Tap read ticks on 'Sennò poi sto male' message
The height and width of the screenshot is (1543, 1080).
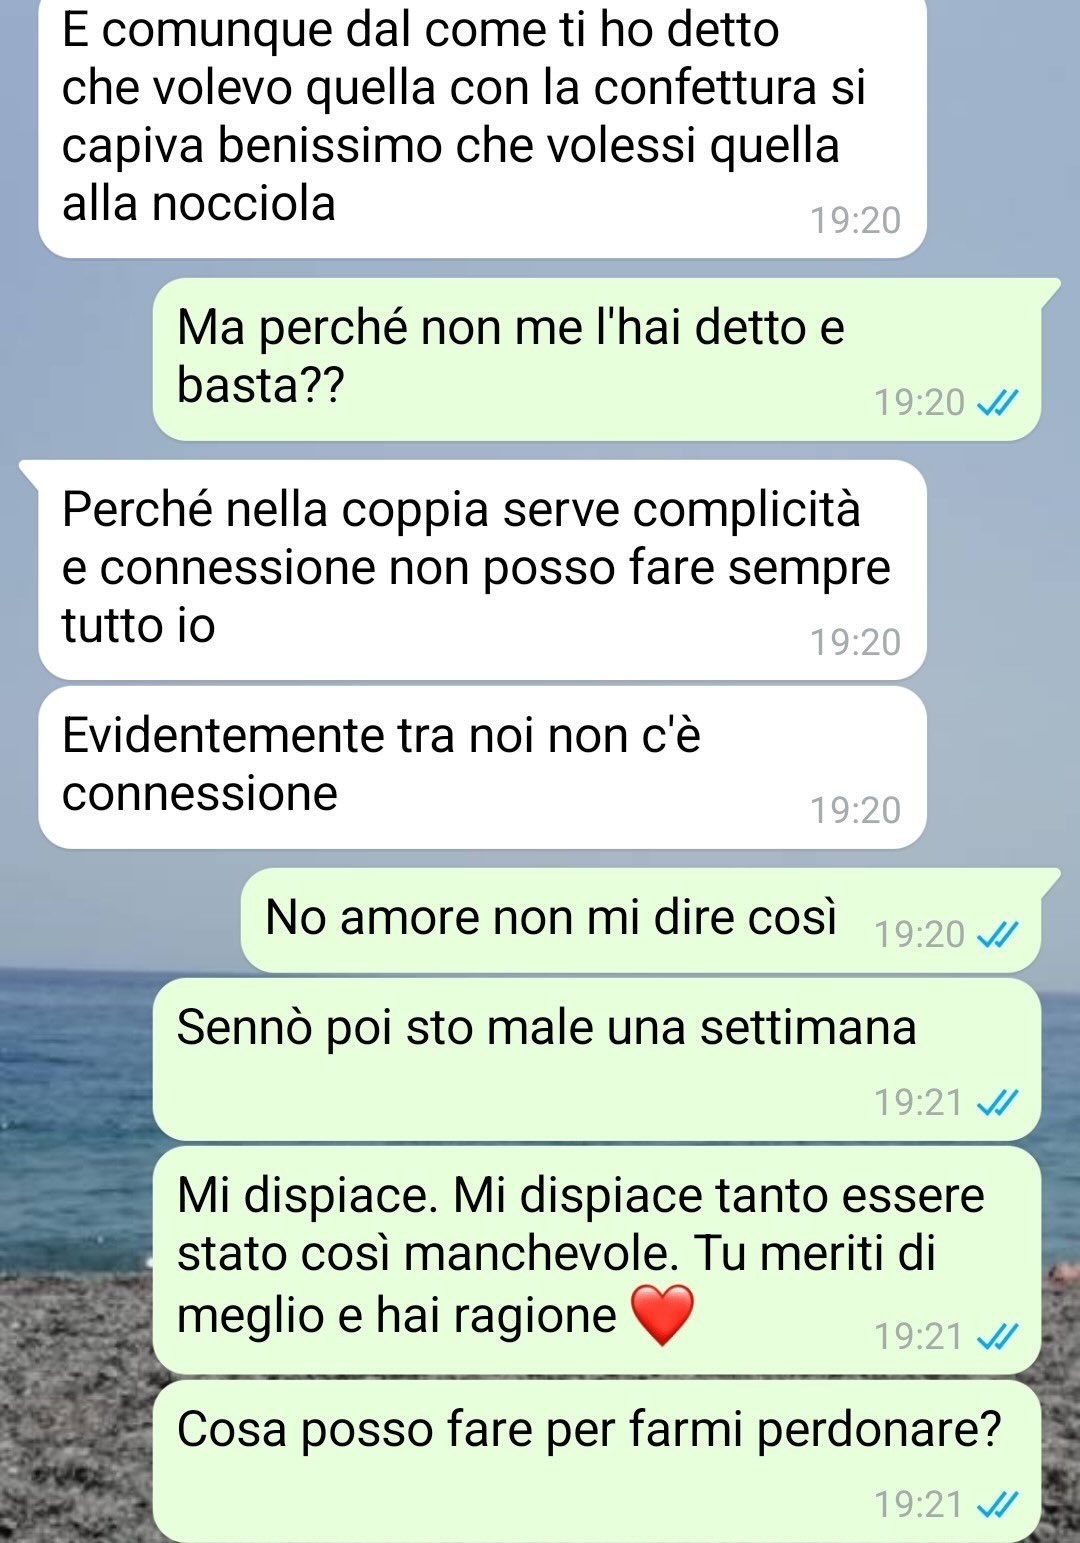[x=997, y=1103]
